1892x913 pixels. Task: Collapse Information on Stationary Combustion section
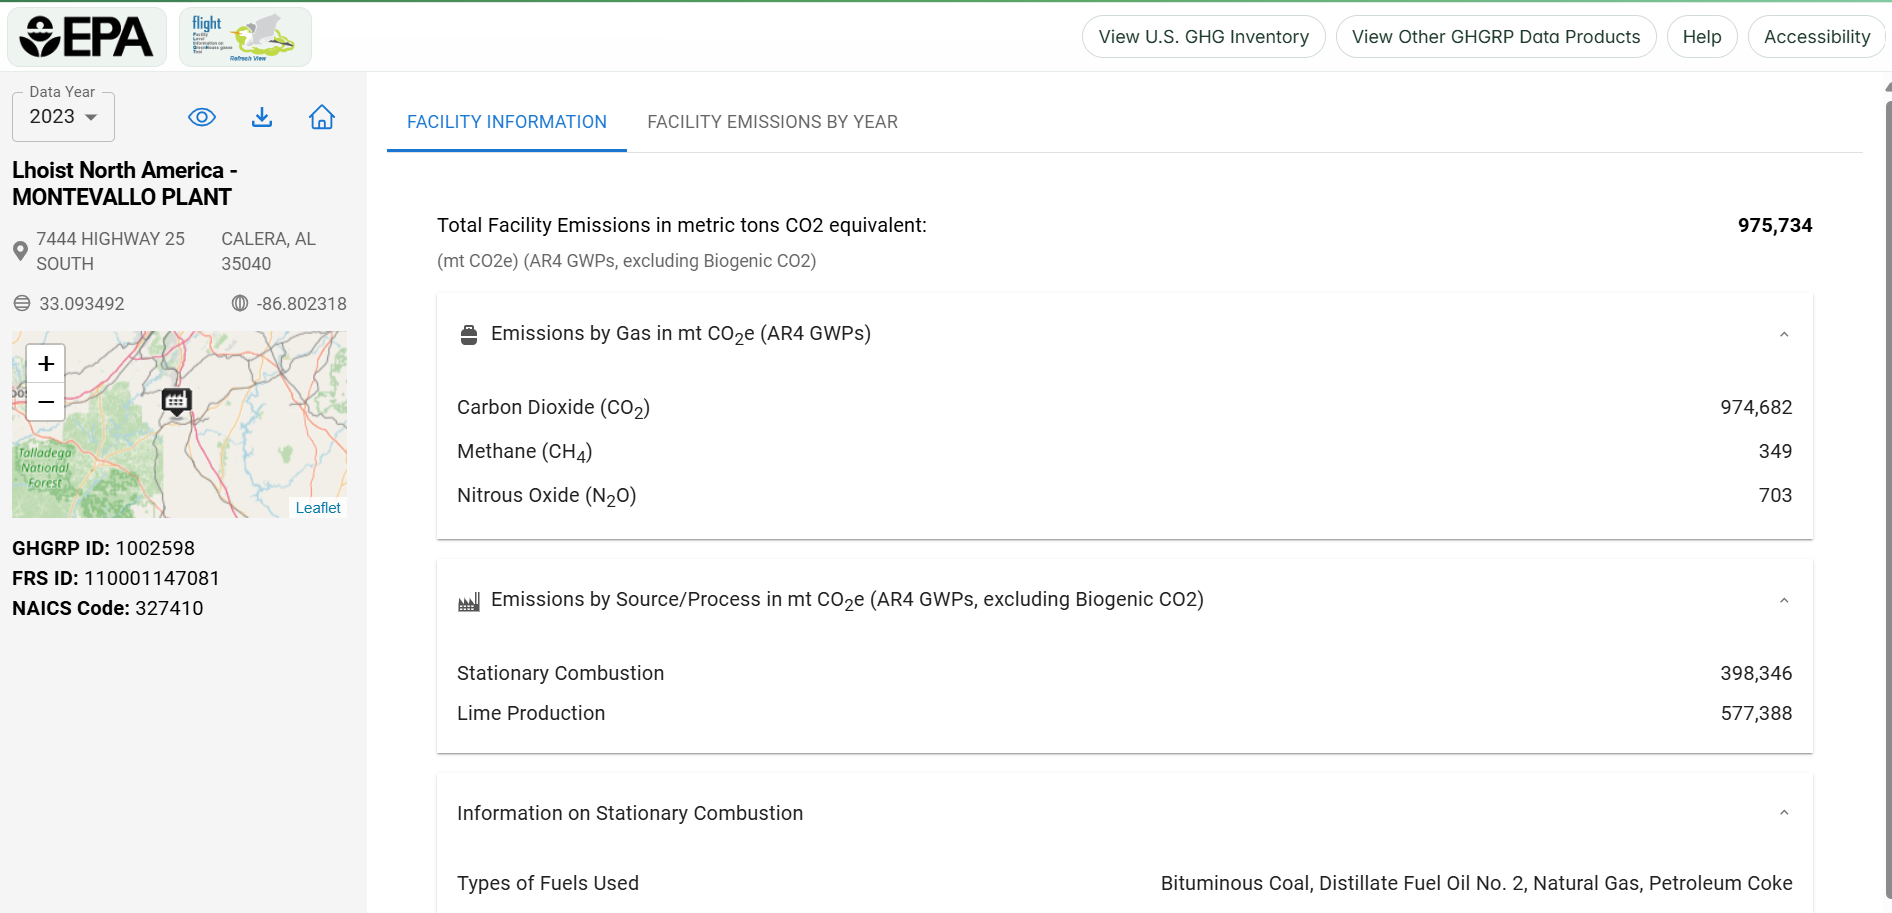point(1784,813)
